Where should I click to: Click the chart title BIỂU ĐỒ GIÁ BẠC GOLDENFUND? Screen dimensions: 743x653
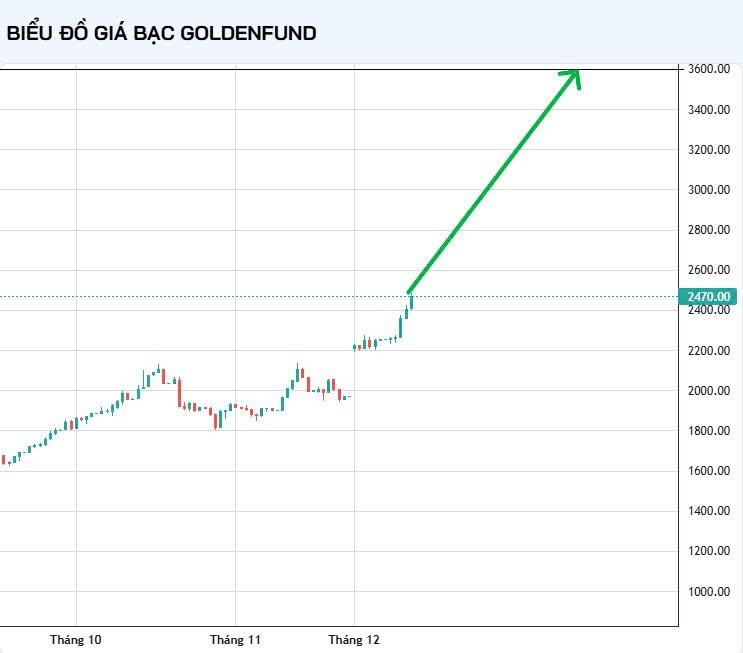pyautogui.click(x=162, y=33)
